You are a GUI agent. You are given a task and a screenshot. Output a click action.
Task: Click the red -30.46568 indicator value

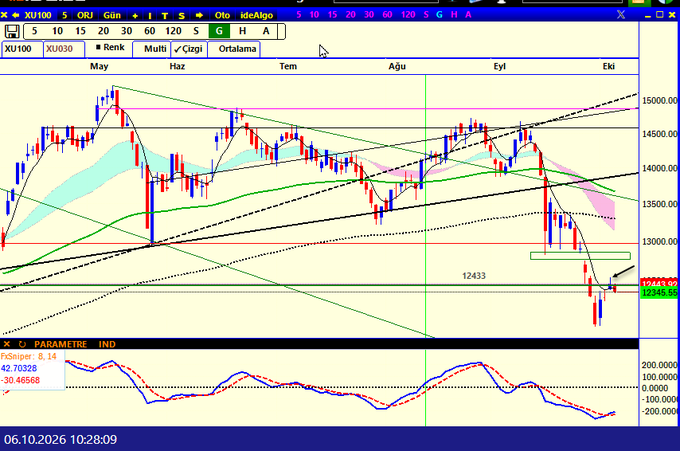click(x=20, y=380)
